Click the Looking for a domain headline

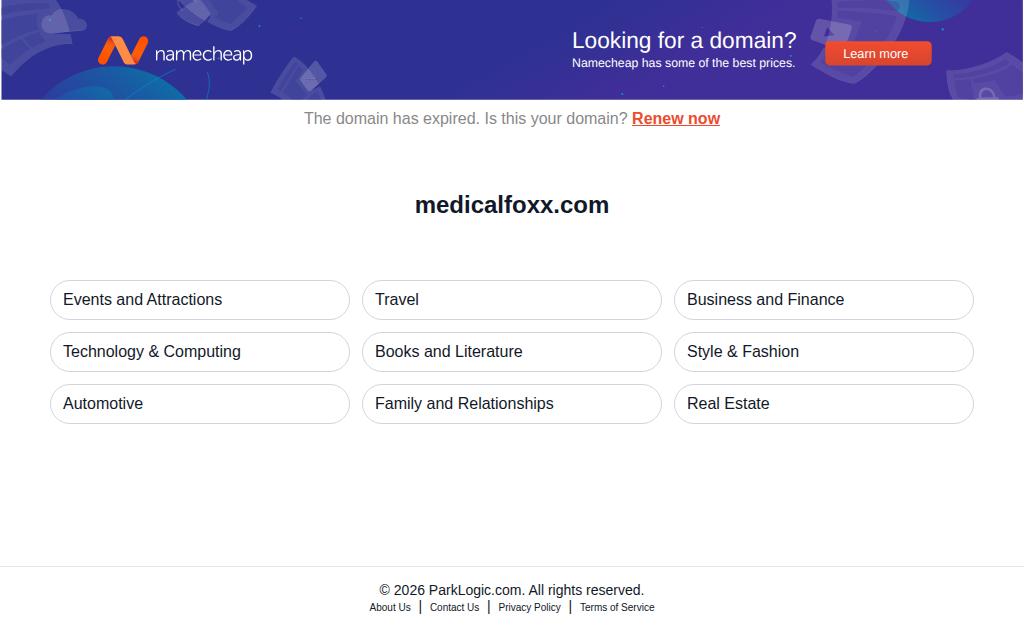pyautogui.click(x=684, y=40)
